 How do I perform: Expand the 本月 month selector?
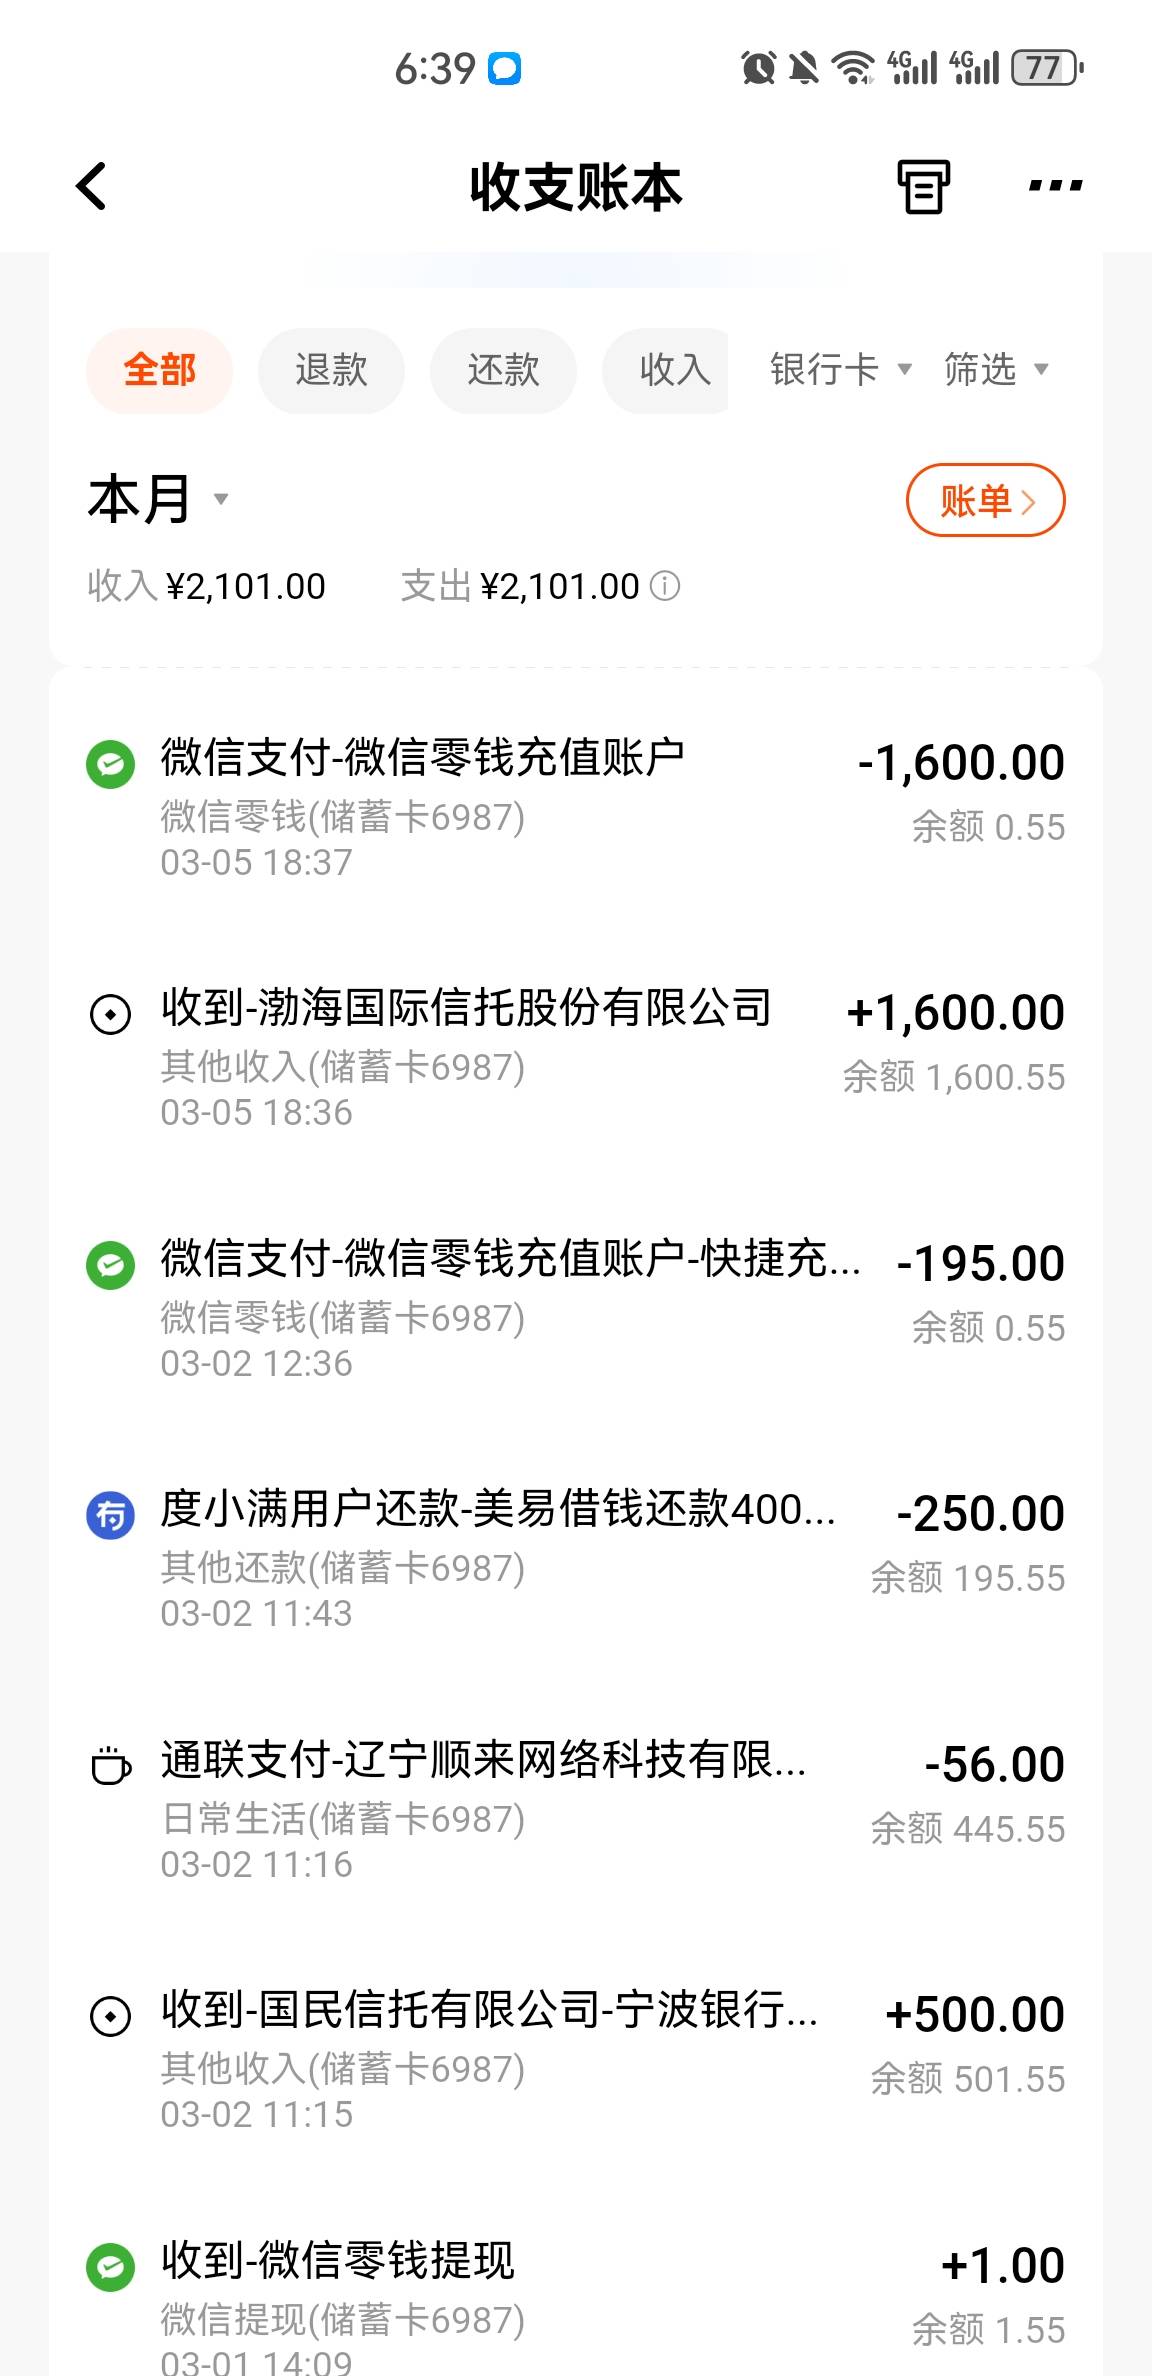tap(158, 500)
